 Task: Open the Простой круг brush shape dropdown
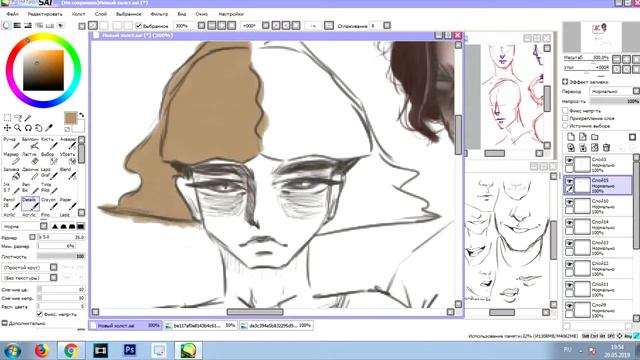[x=30, y=267]
